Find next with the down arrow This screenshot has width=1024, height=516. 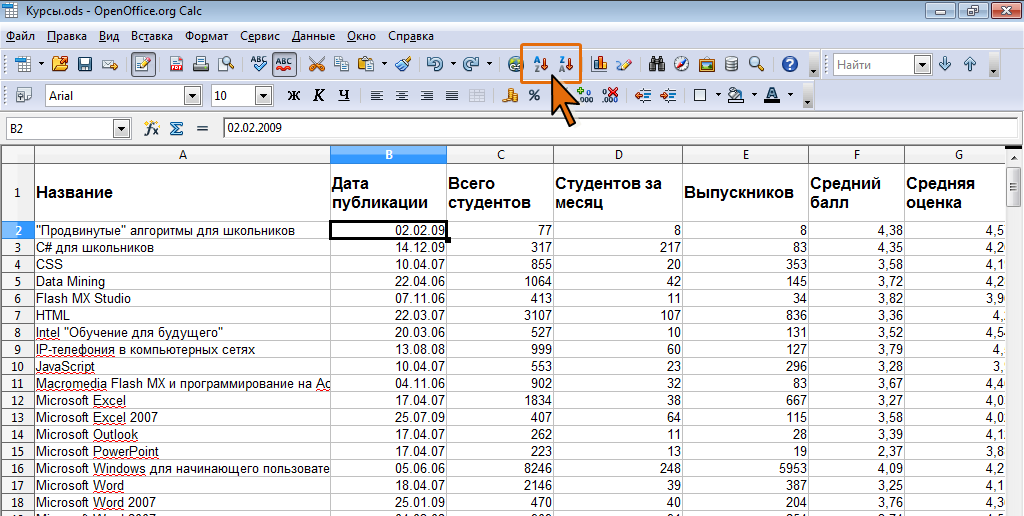[x=944, y=64]
